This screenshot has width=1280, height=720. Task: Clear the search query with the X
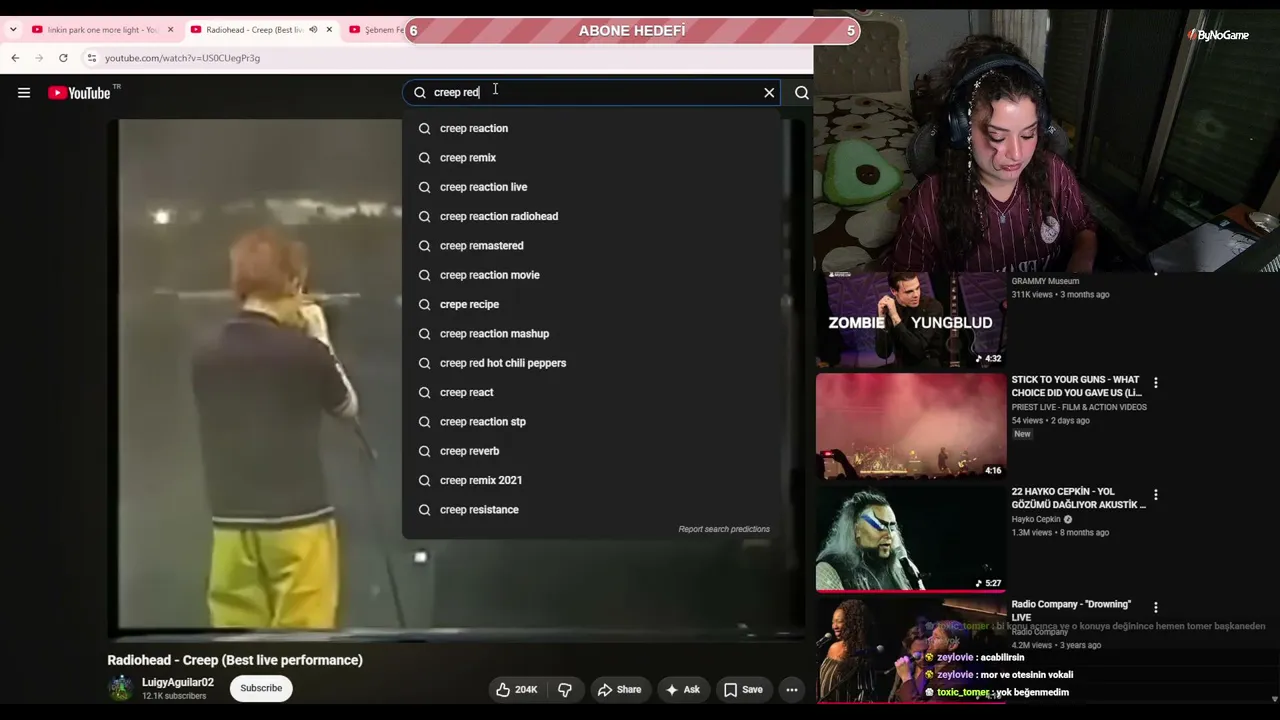pyautogui.click(x=769, y=93)
